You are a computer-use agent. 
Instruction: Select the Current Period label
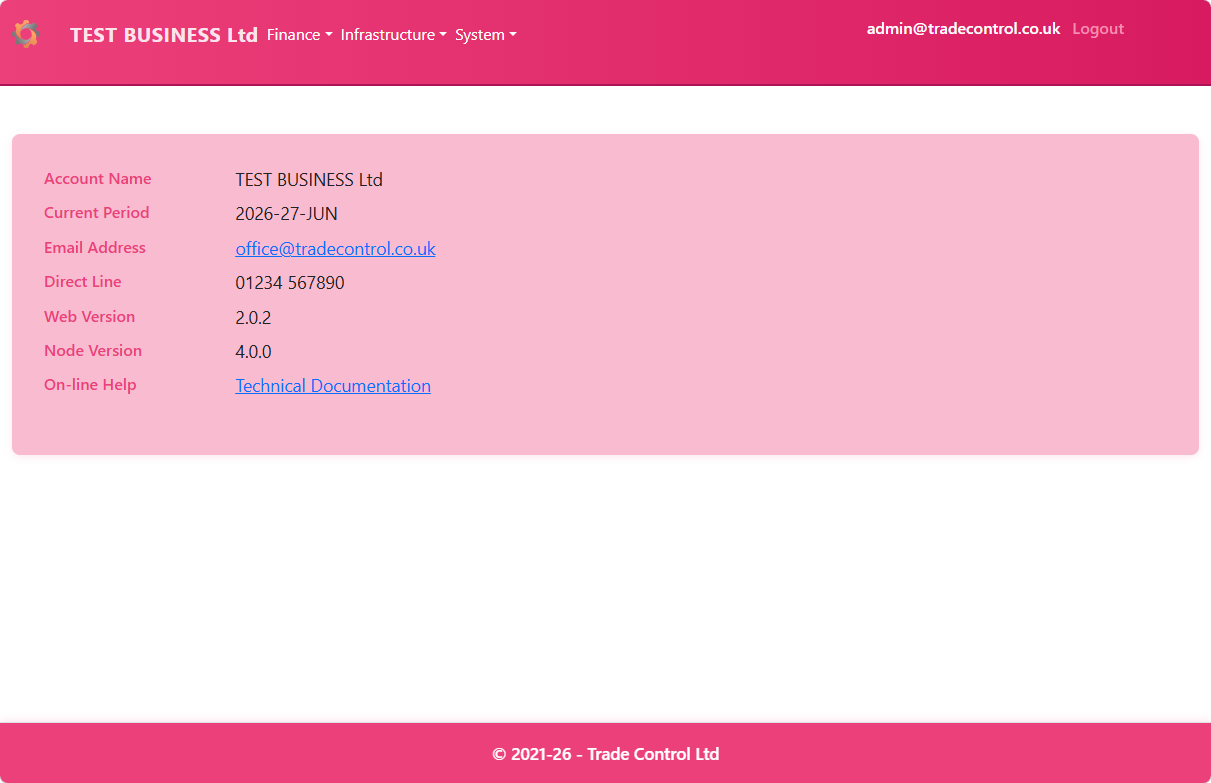pos(97,213)
